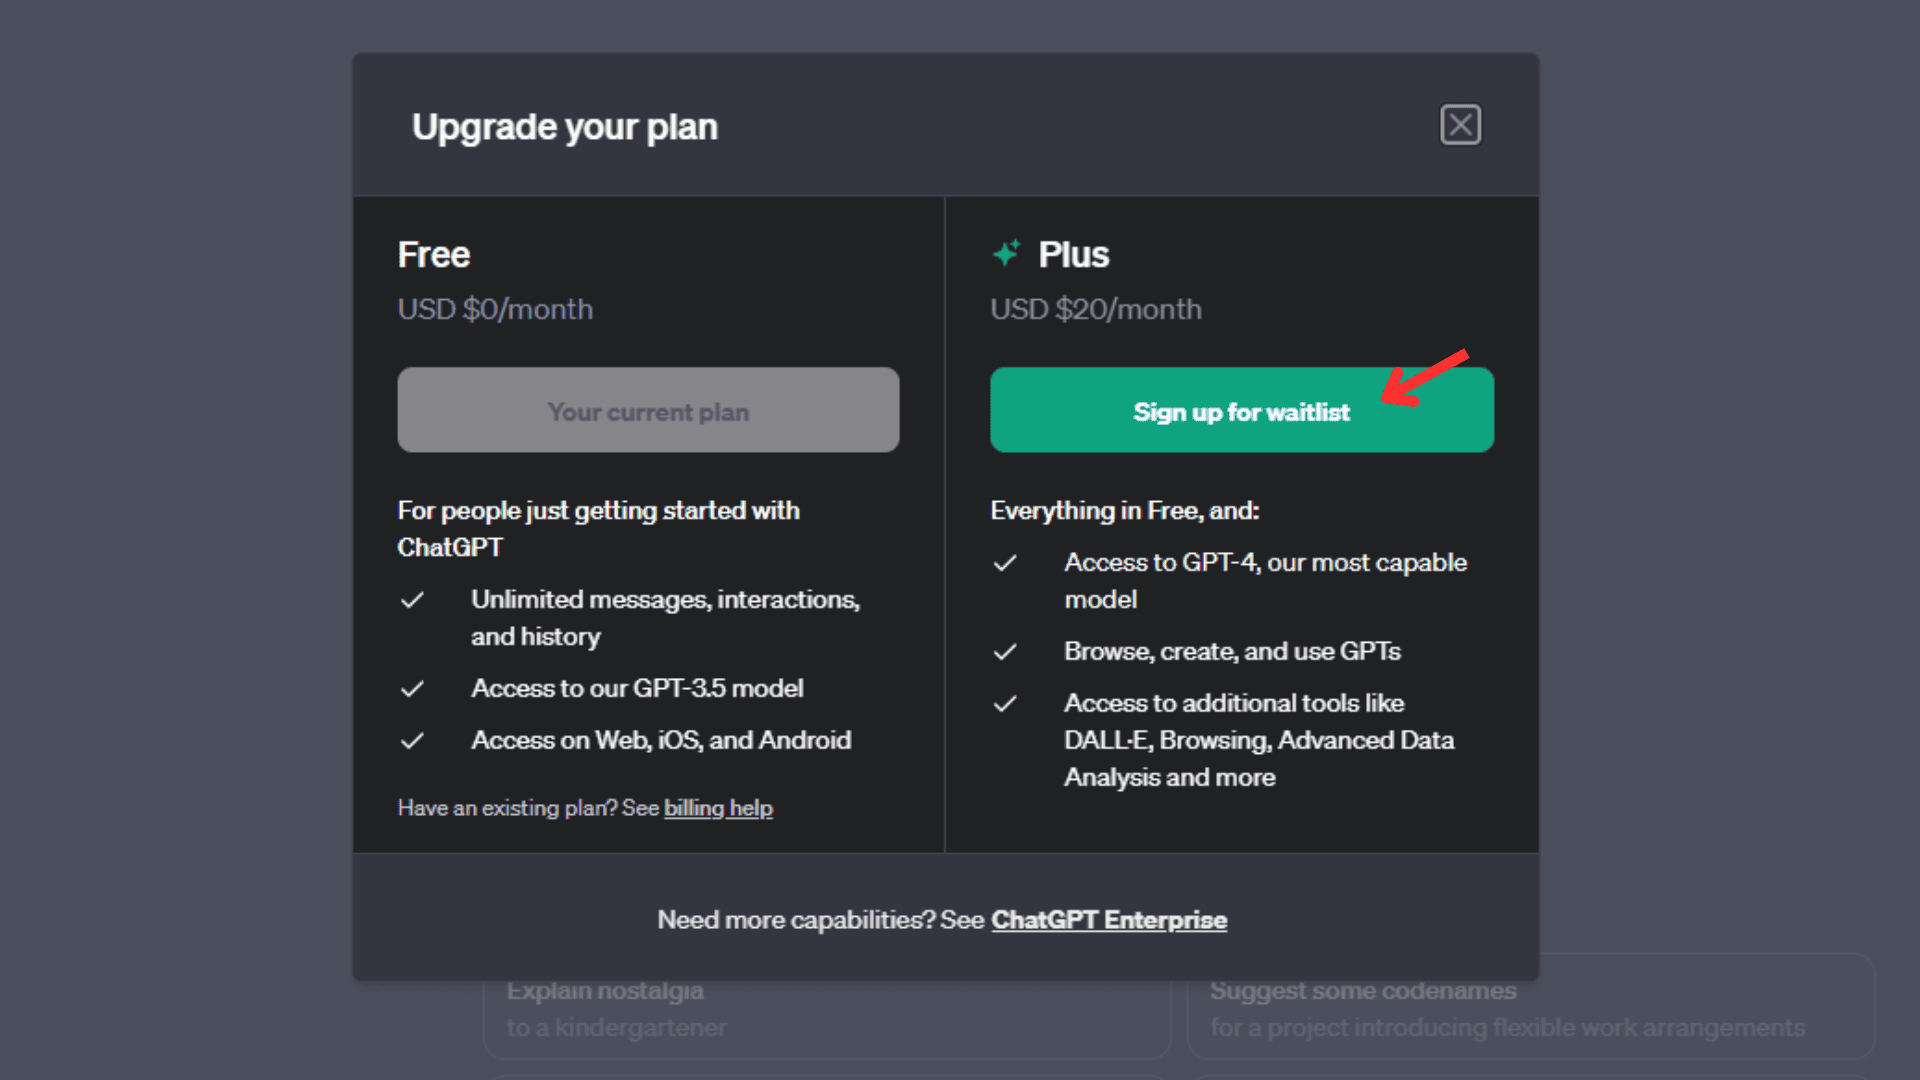Close the Upgrade your plan dialog
This screenshot has width=1920, height=1080.
(1460, 125)
